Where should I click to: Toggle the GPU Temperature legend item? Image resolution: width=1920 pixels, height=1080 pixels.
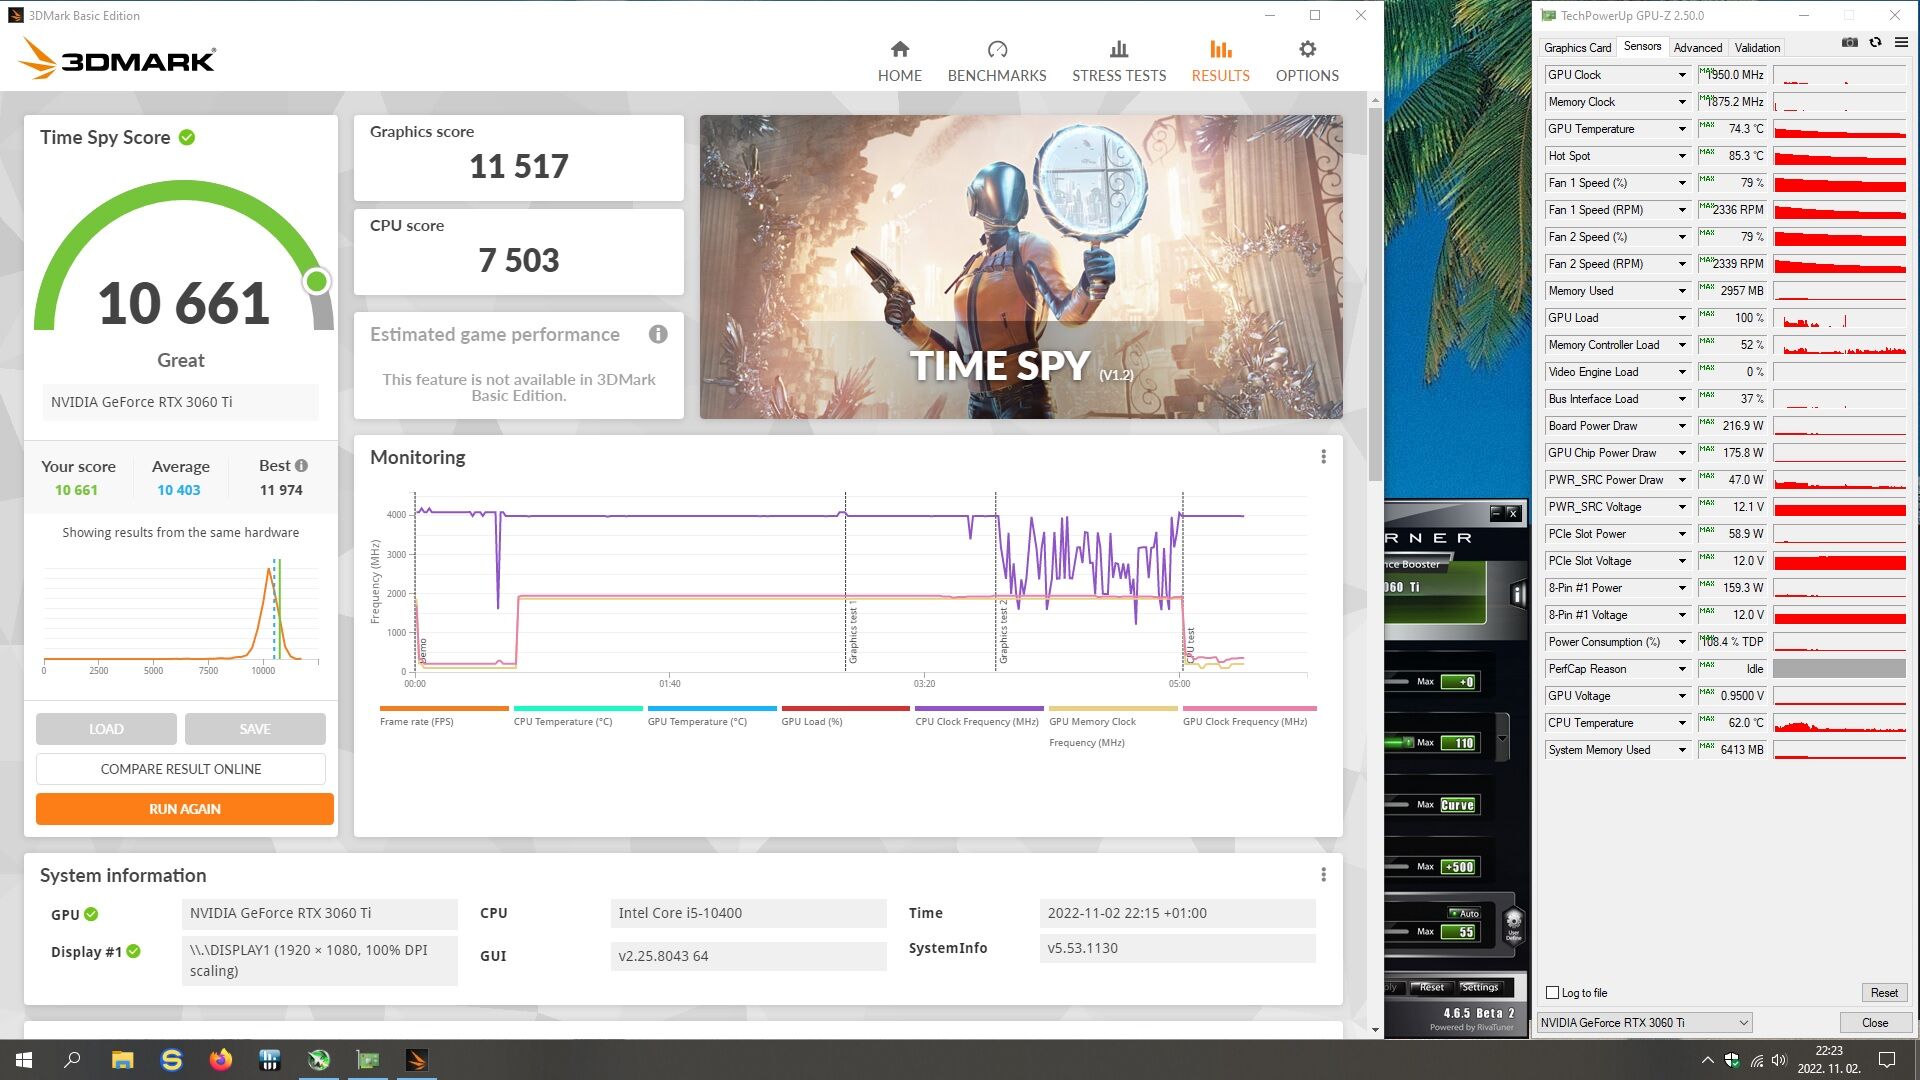[x=711, y=716]
